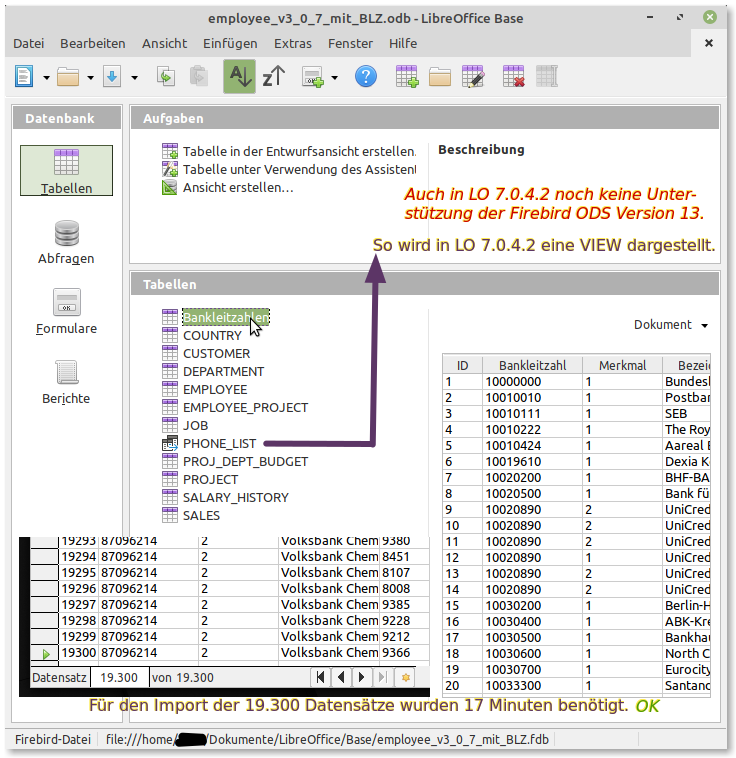736x758 pixels.
Task: Click the Save toolbar icon
Action: point(112,77)
